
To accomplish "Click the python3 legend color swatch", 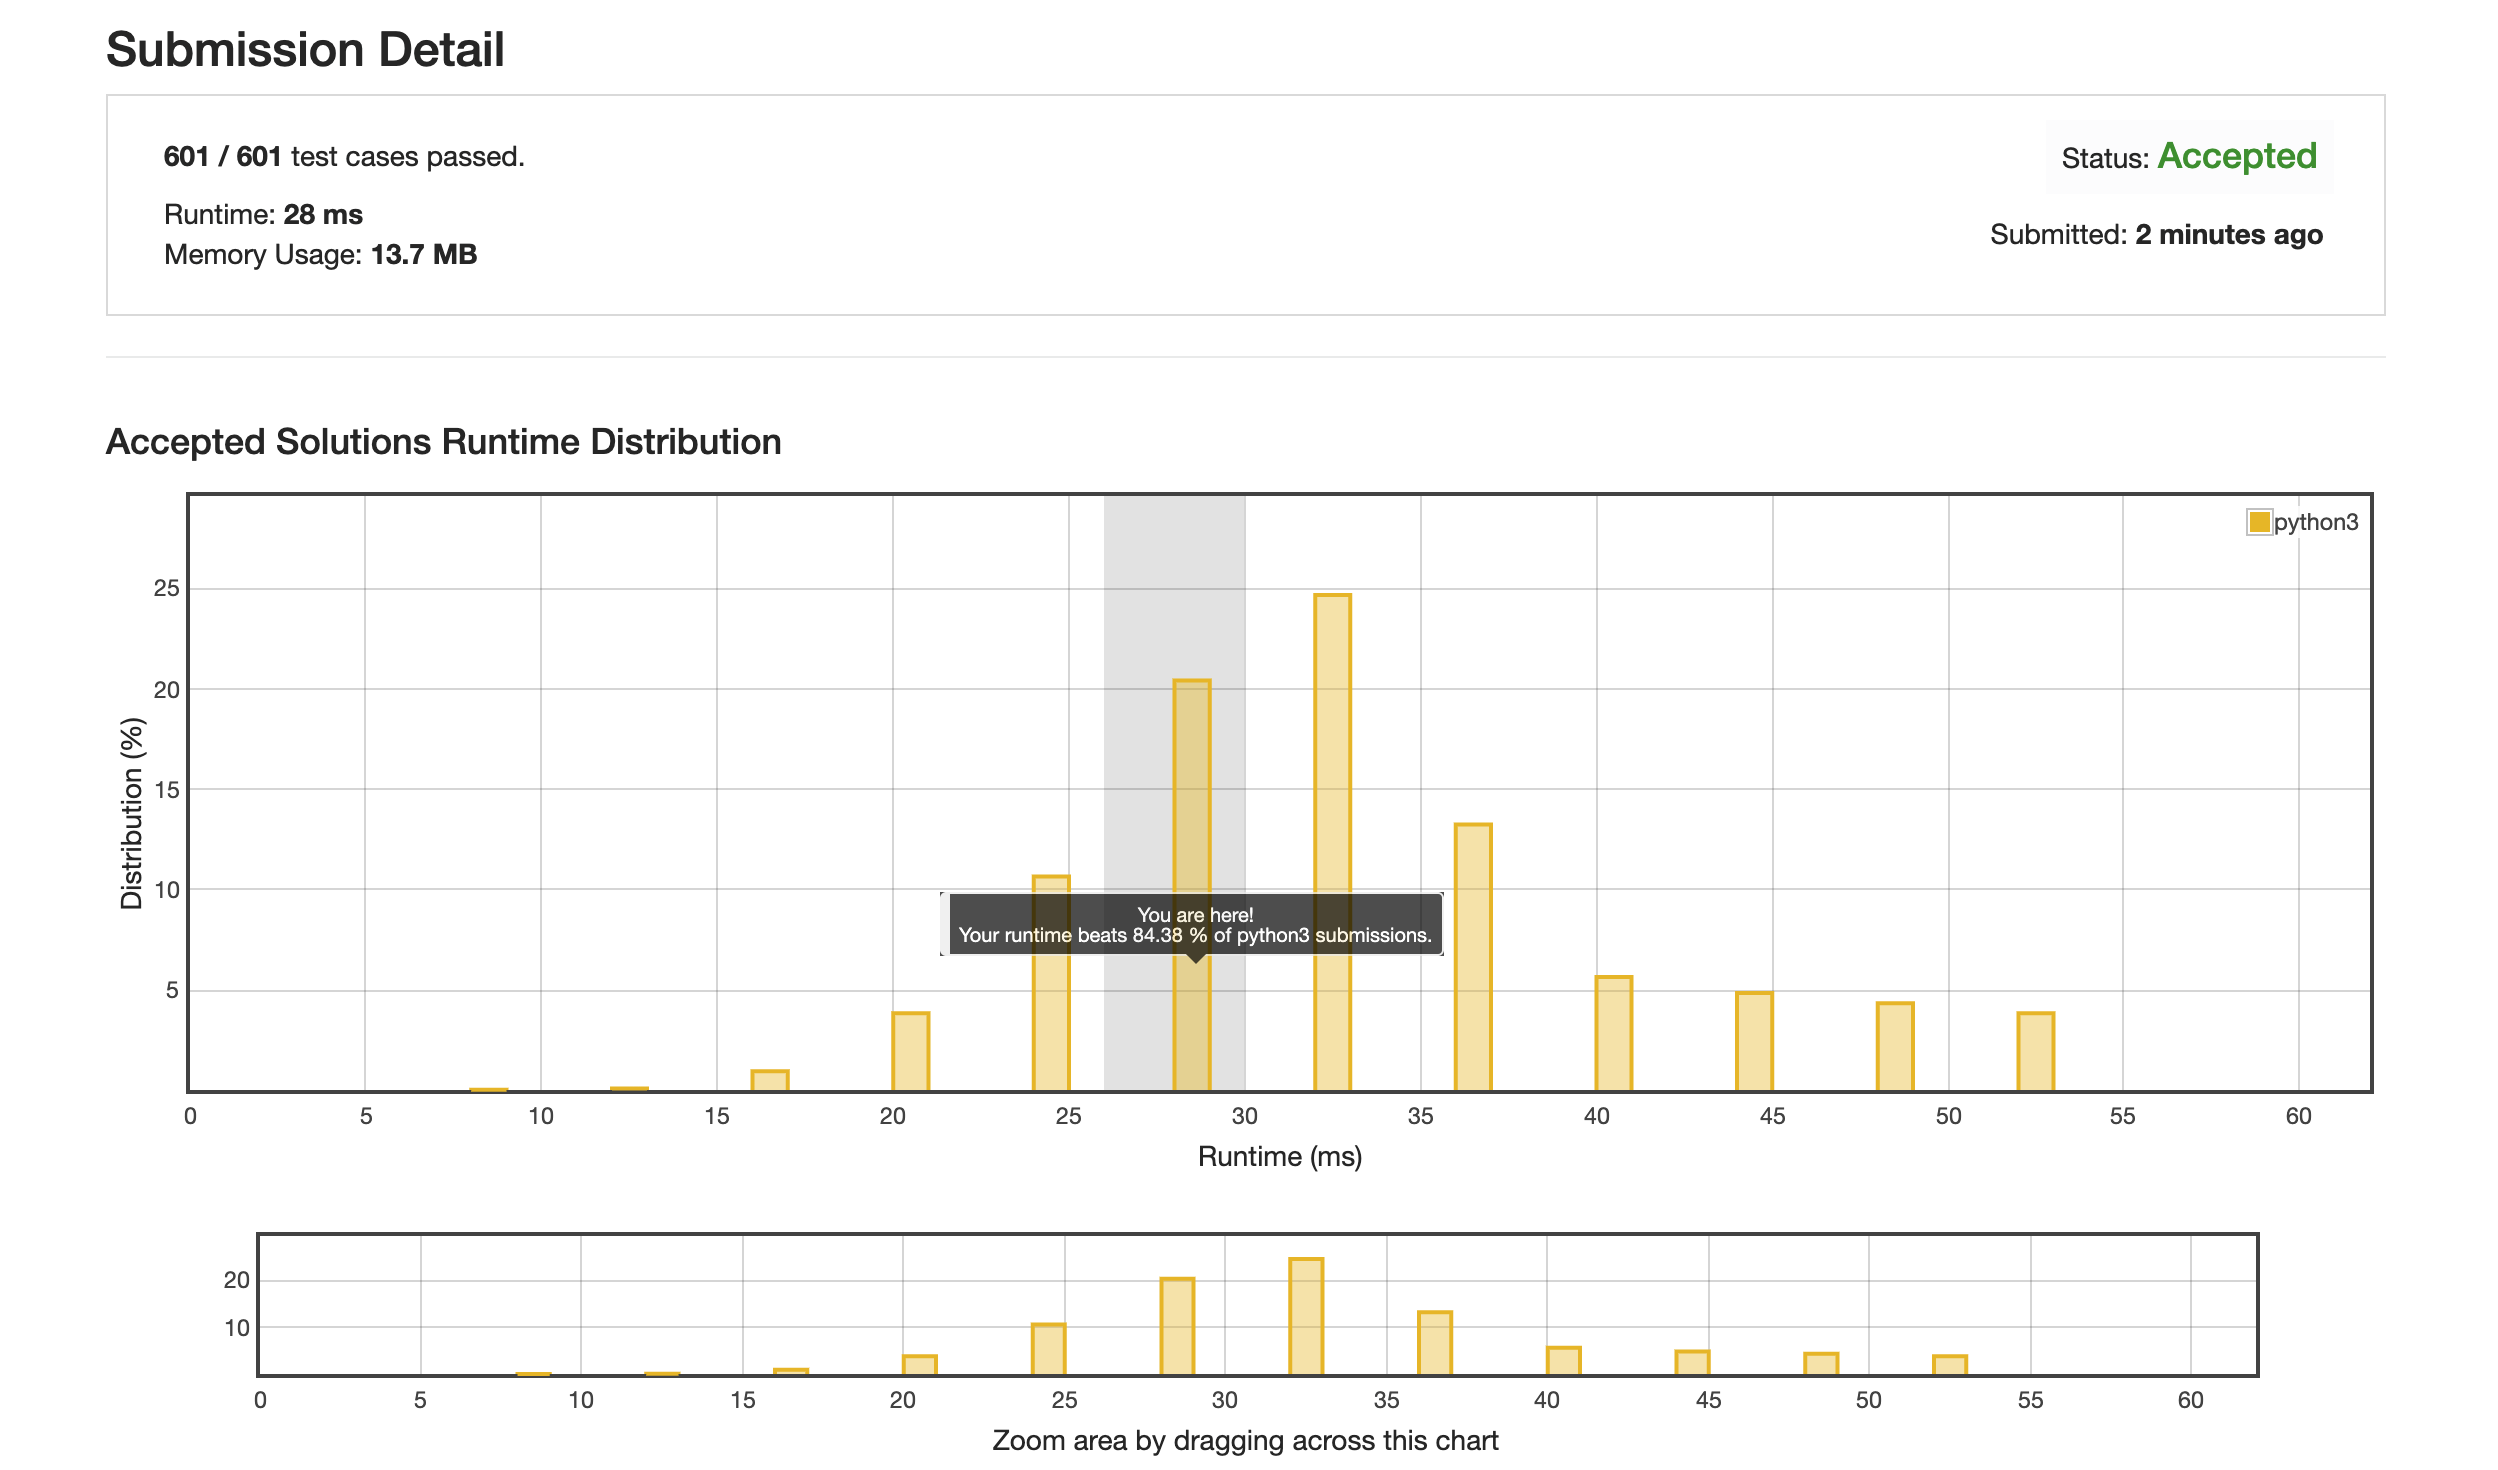I will click(x=2258, y=522).
